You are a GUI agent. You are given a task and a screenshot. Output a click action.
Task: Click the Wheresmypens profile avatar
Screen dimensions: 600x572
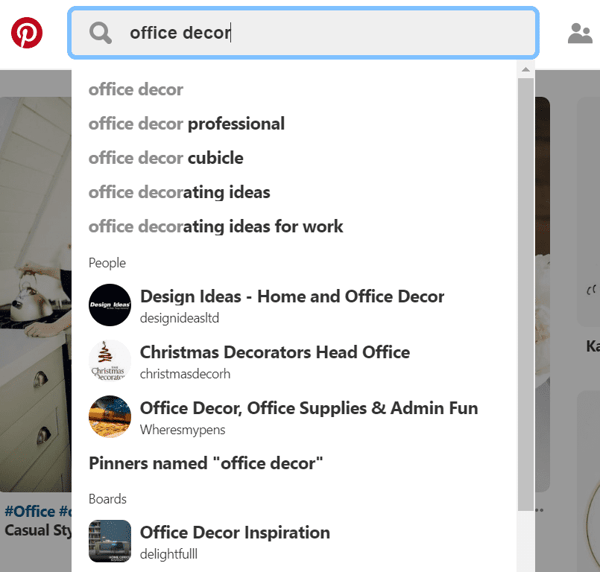pyautogui.click(x=110, y=417)
